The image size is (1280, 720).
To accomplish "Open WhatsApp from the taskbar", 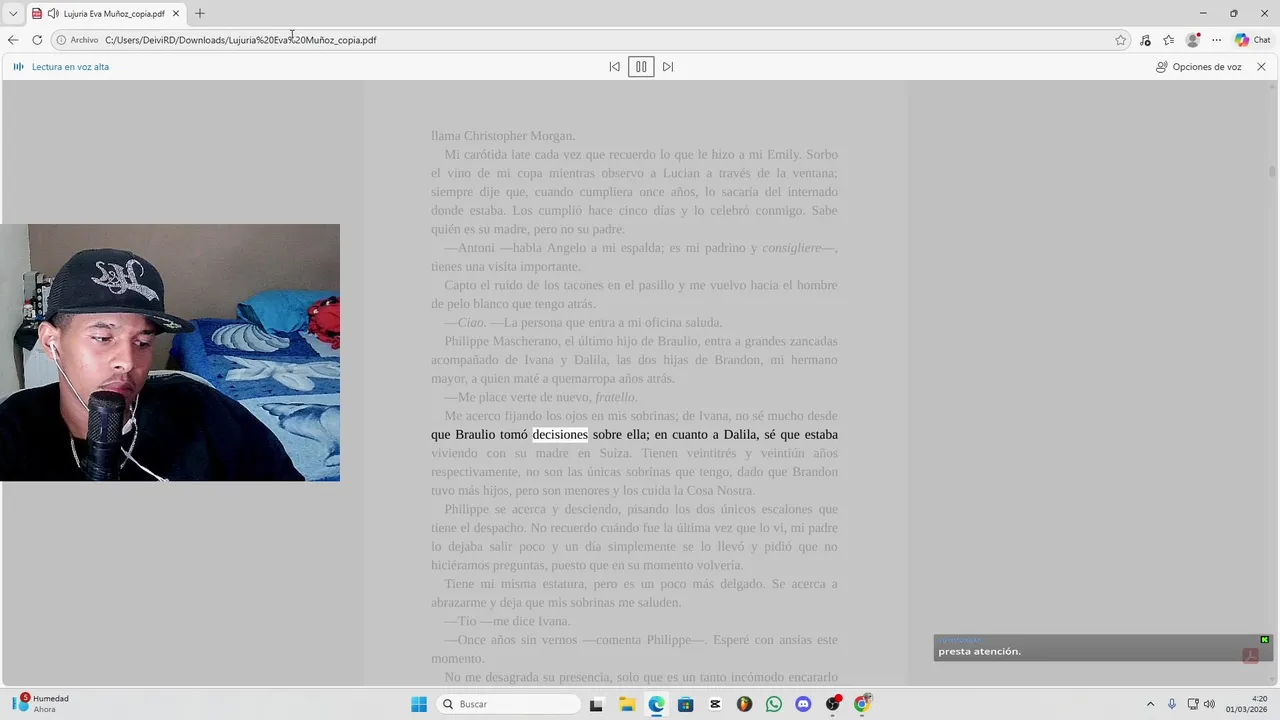I will [x=774, y=704].
